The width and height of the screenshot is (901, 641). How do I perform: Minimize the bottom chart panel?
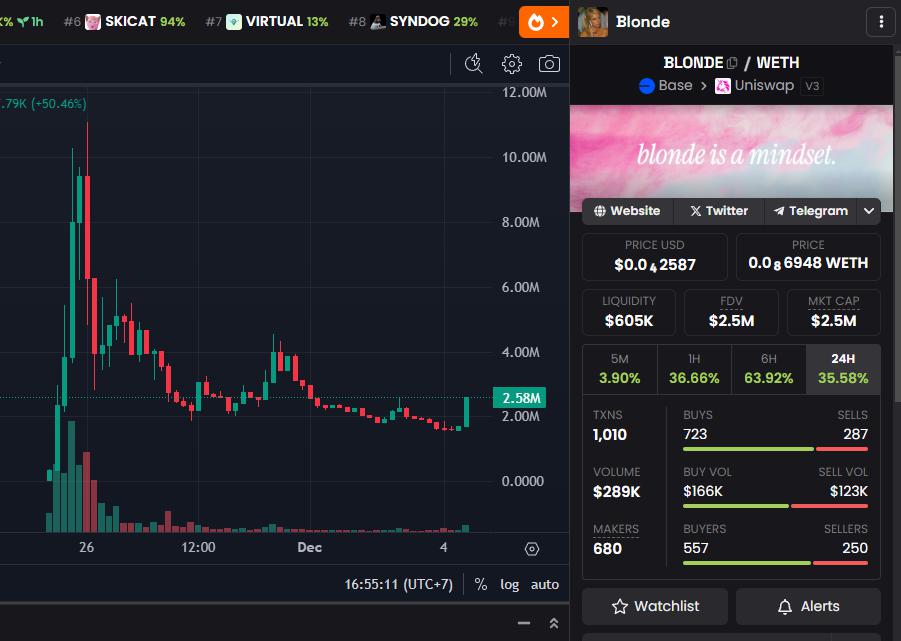(x=523, y=623)
